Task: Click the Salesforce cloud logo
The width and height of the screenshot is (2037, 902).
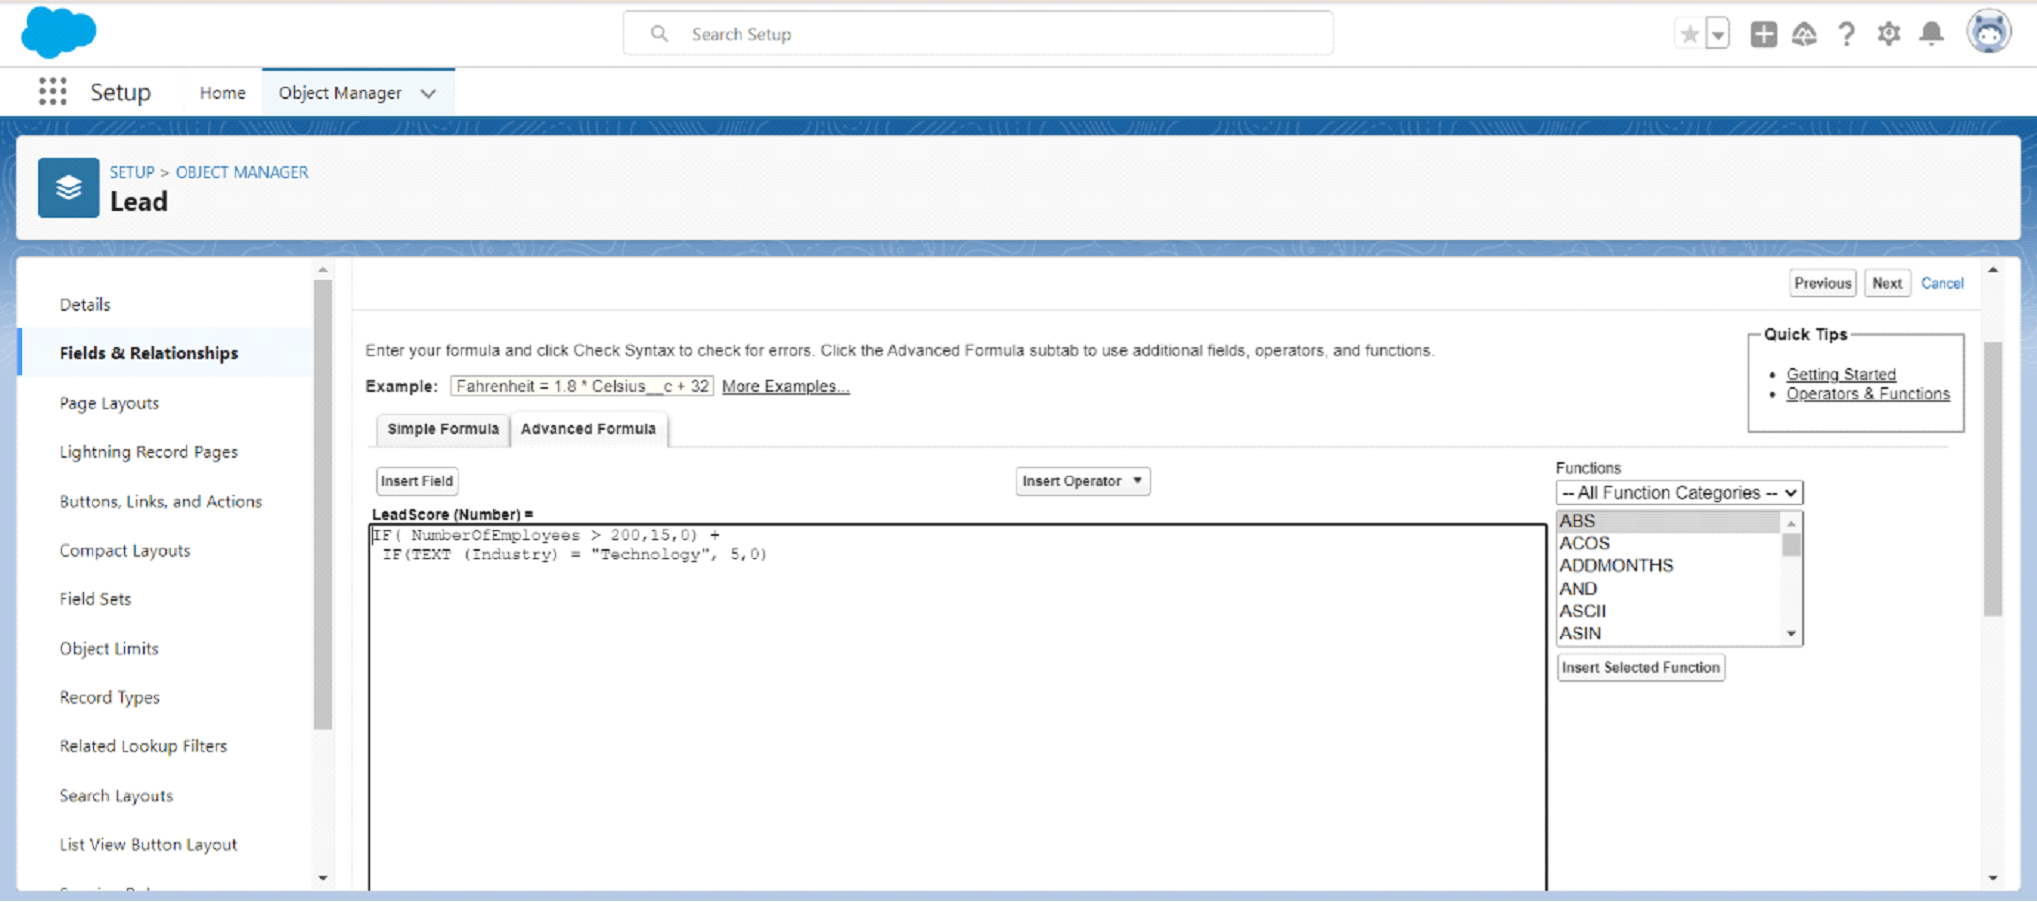Action: point(58,32)
